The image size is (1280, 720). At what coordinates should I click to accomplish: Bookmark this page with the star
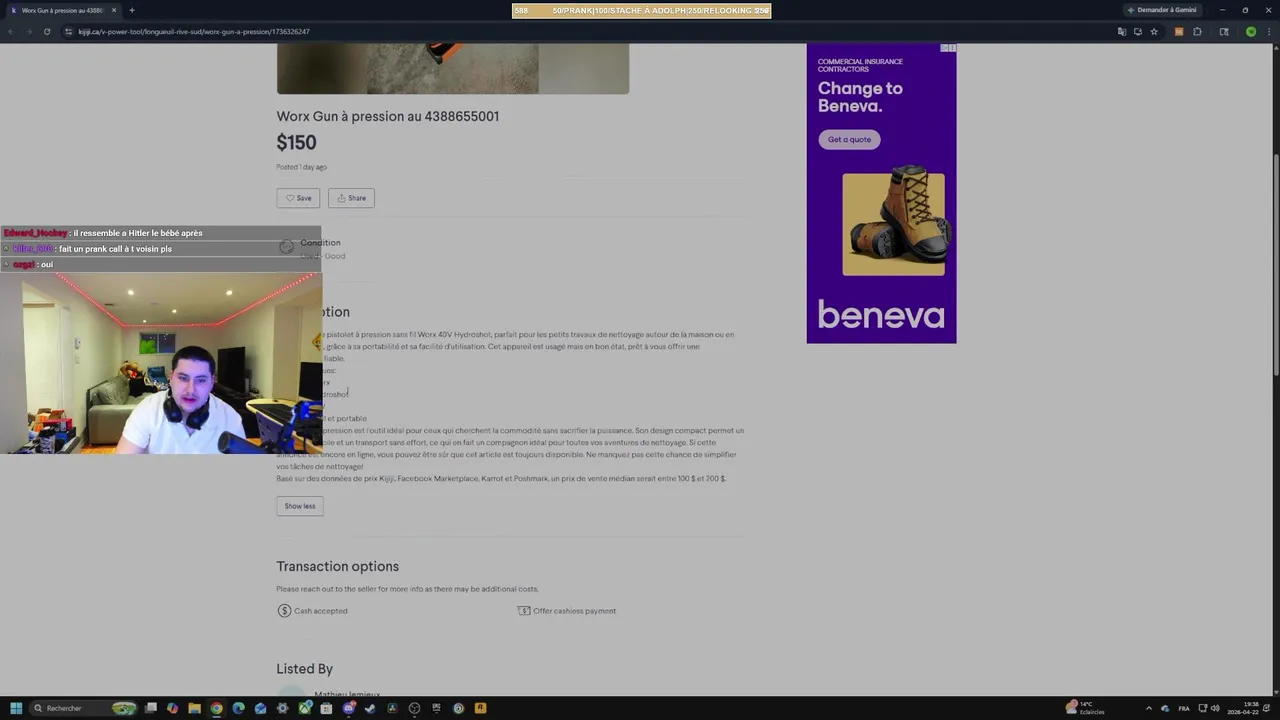pos(1154,32)
